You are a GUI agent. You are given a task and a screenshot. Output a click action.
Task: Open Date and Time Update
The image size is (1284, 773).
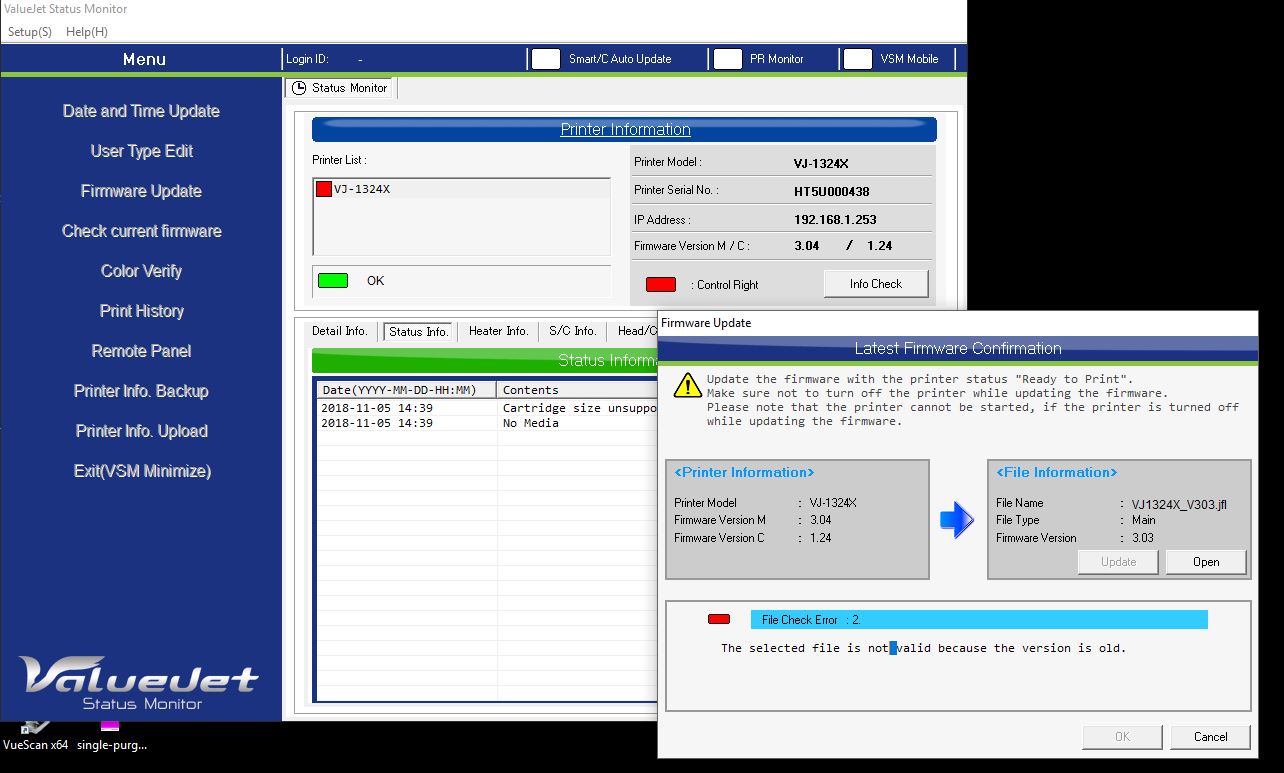pos(141,111)
